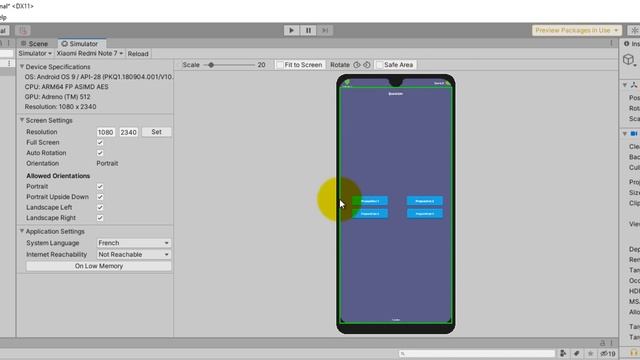Image resolution: width=640 pixels, height=360 pixels.
Task: Toggle the Auto Rotation checkbox
Action: 100,153
